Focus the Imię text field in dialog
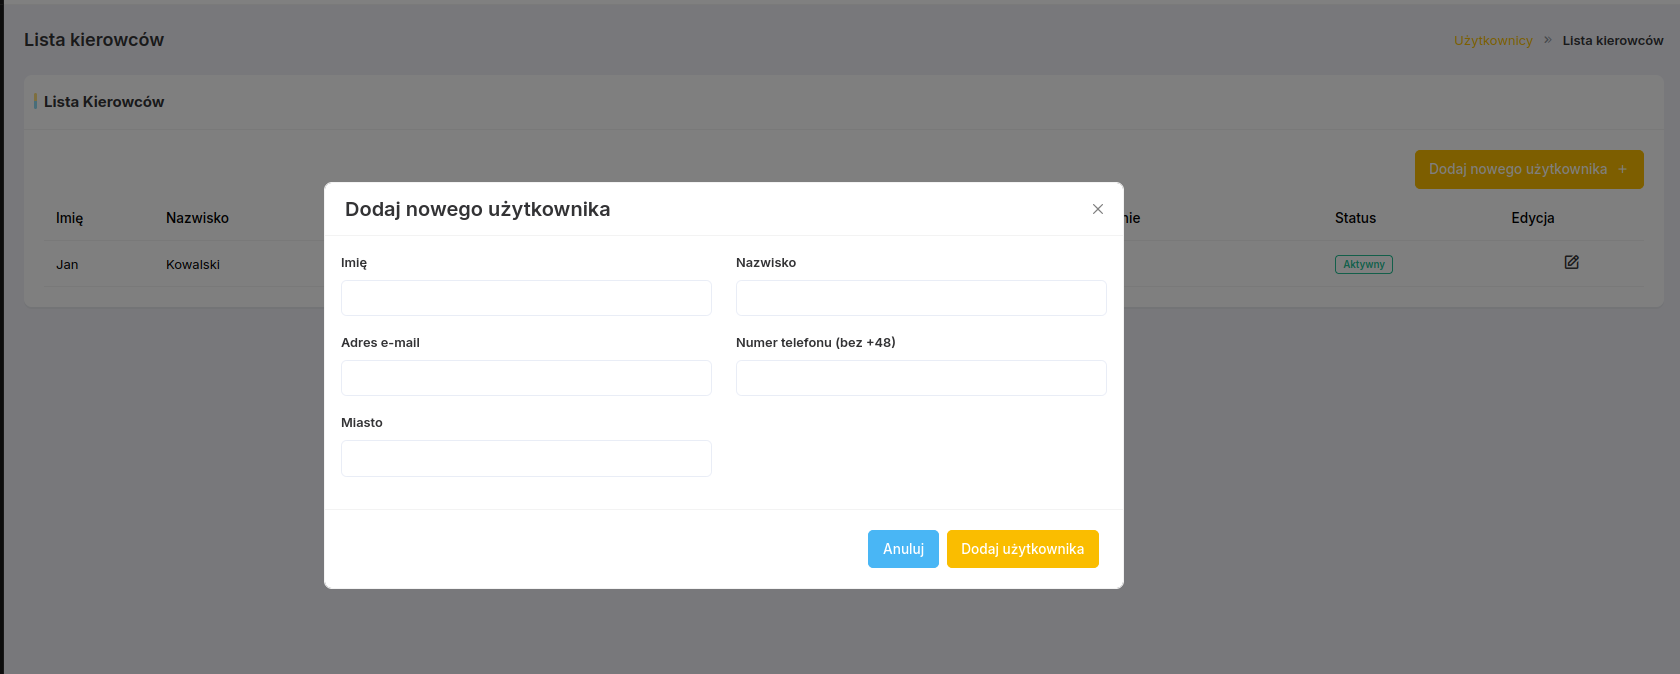The image size is (1680, 674). 526,298
